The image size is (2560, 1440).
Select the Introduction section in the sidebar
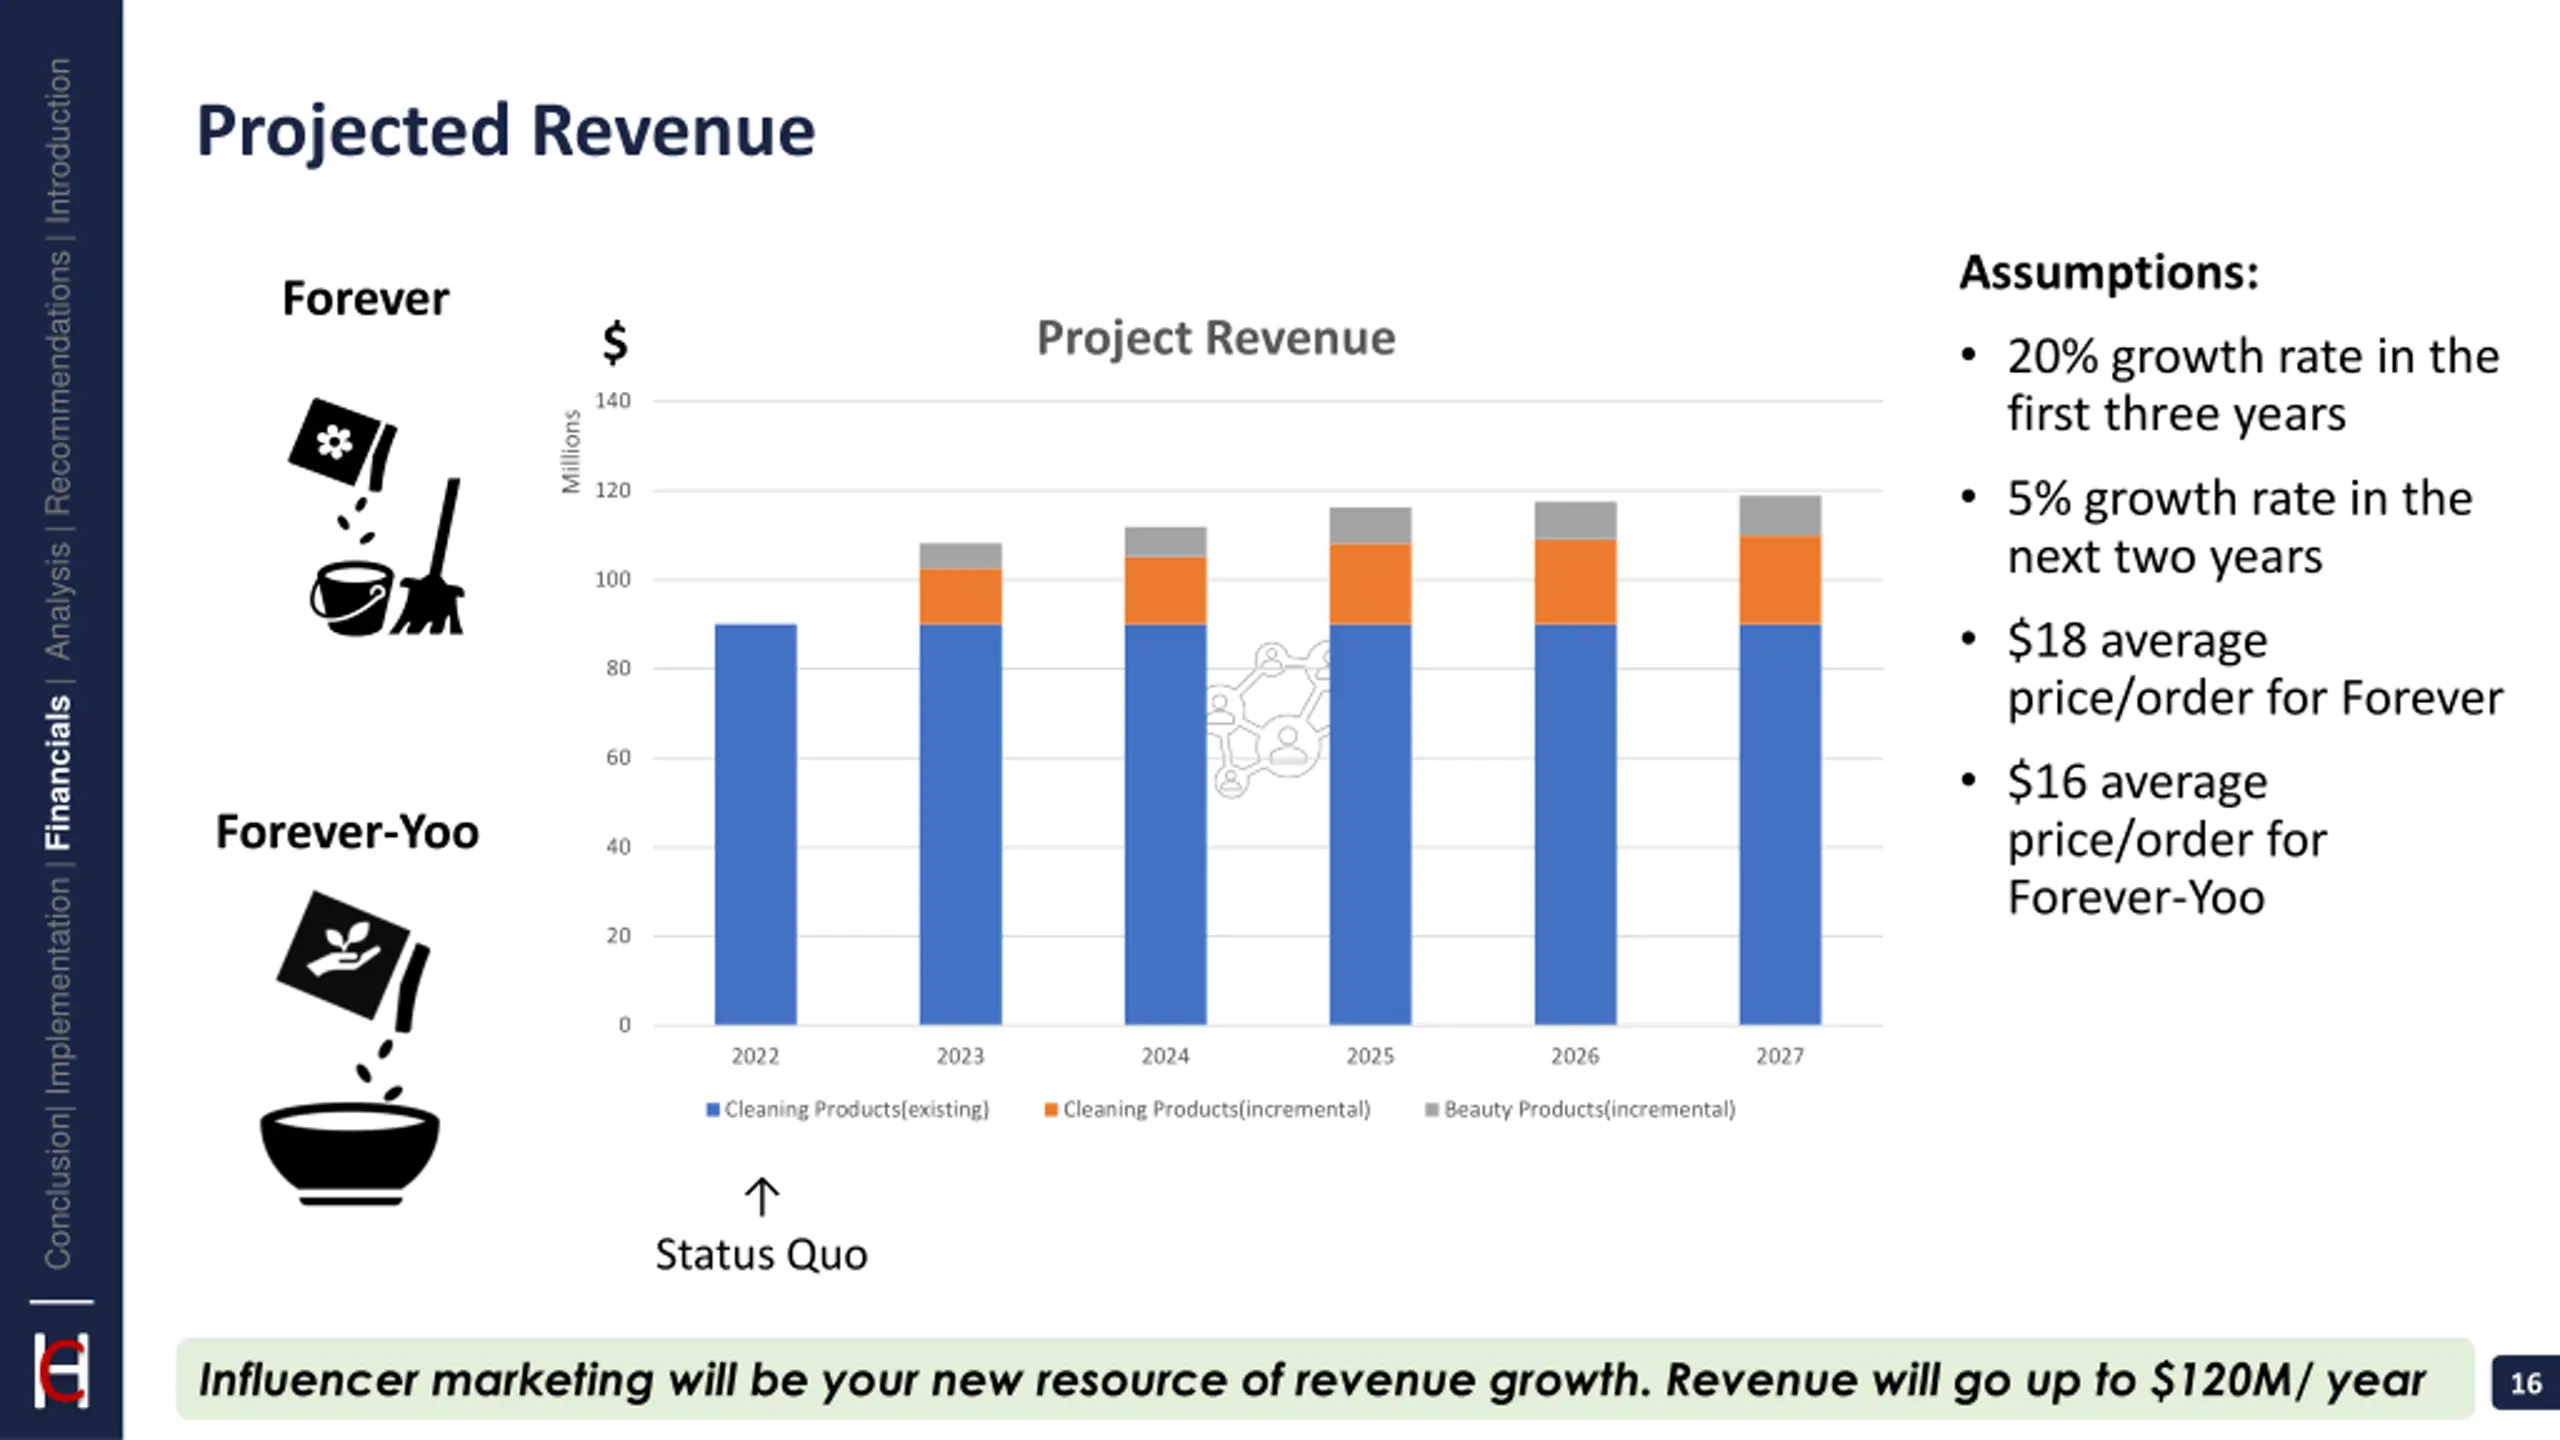pos(58,140)
